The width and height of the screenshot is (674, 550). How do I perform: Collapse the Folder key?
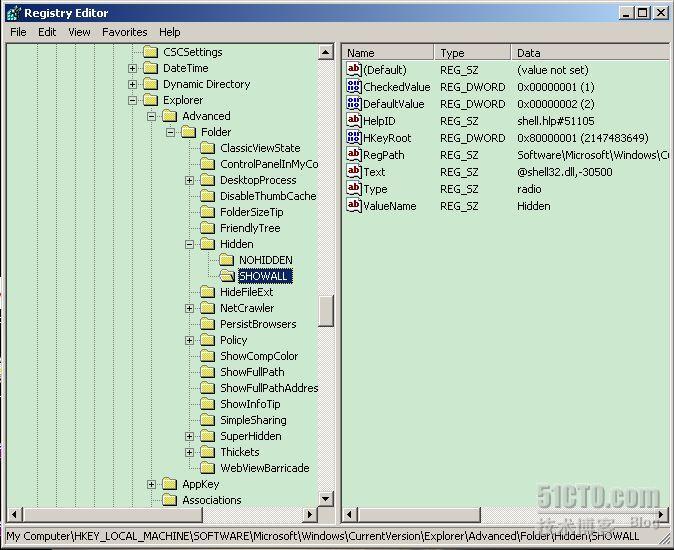(x=170, y=132)
